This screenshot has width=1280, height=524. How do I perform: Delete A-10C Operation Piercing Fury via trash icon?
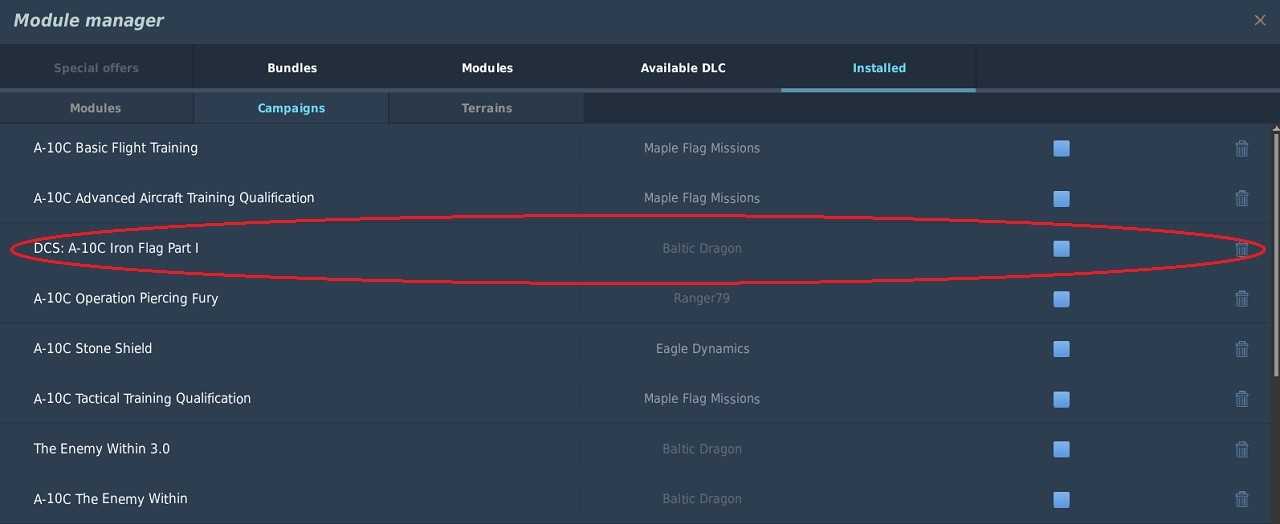(x=1241, y=298)
